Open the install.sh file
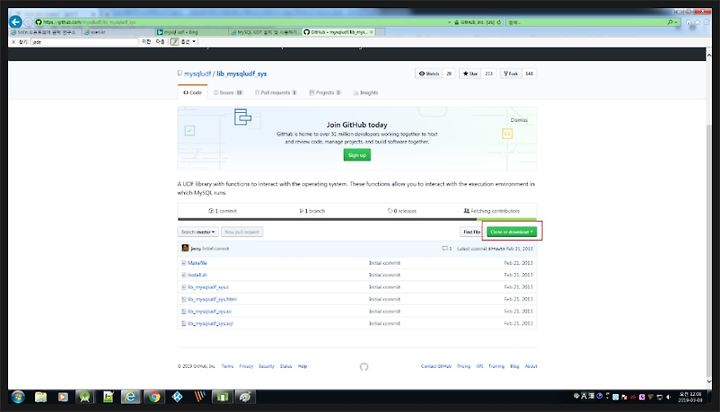The image size is (720, 412). (x=197, y=275)
